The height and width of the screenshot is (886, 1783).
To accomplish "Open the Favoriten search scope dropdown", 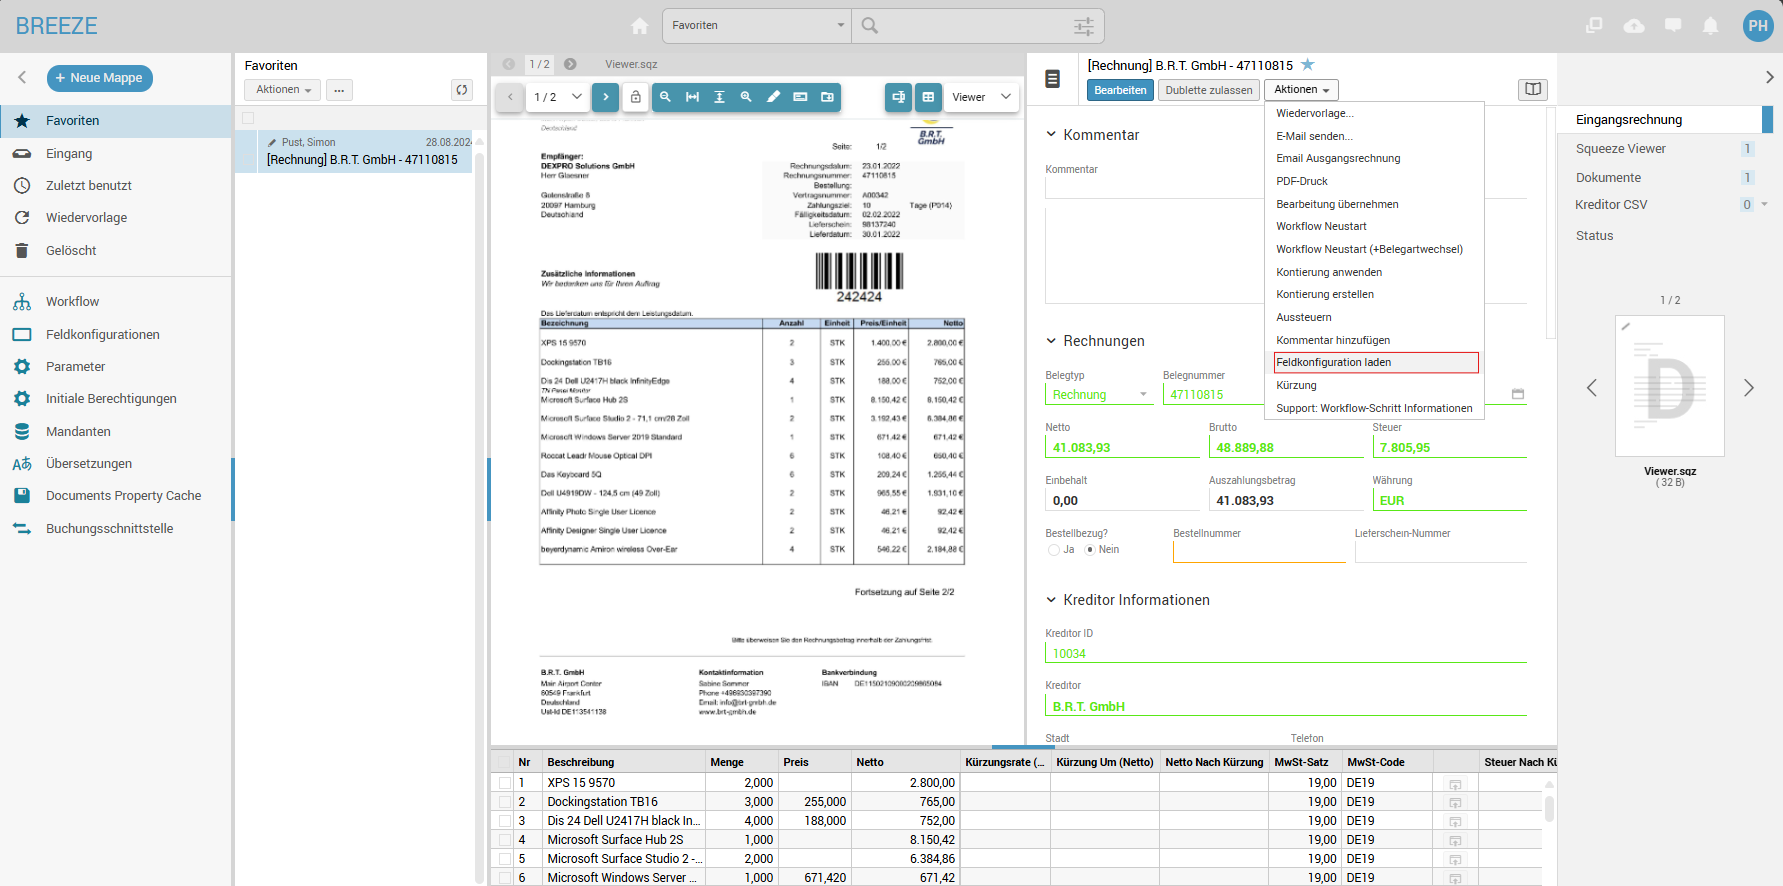I will (758, 26).
